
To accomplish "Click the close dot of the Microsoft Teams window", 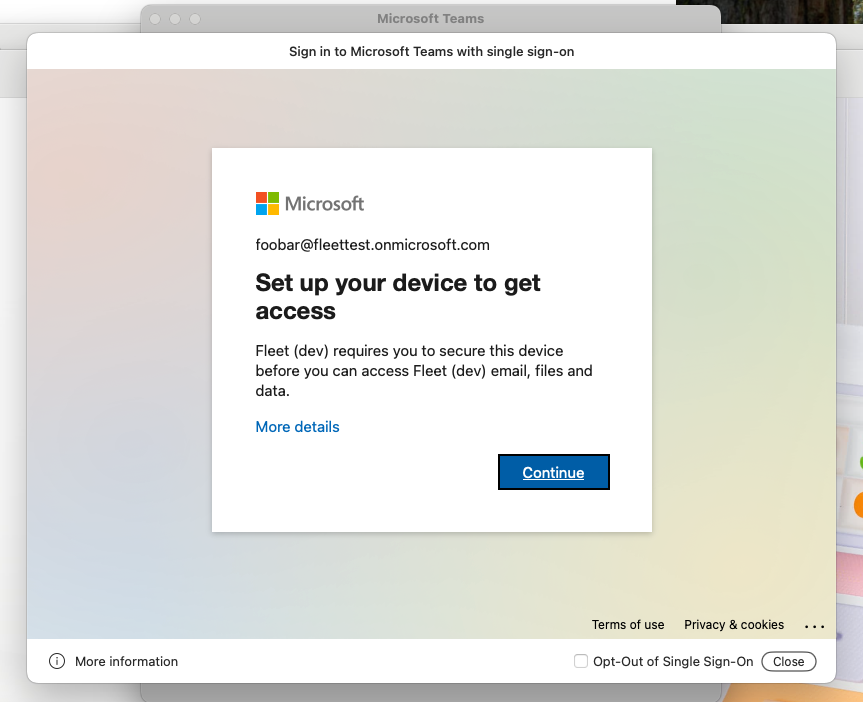I will [155, 19].
